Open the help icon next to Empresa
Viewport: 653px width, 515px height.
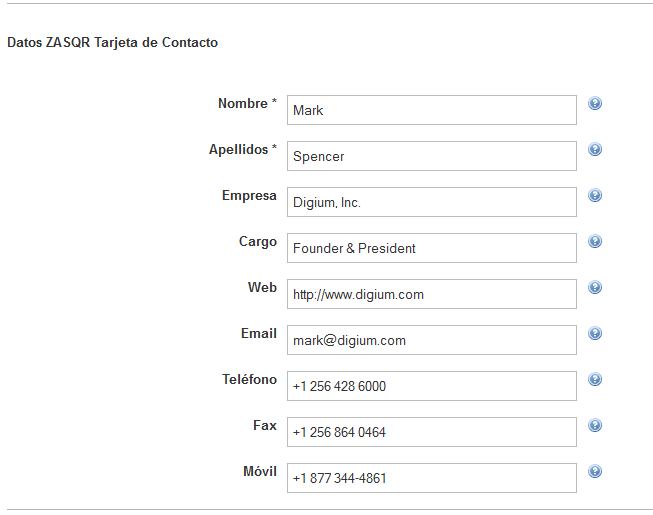tap(595, 196)
